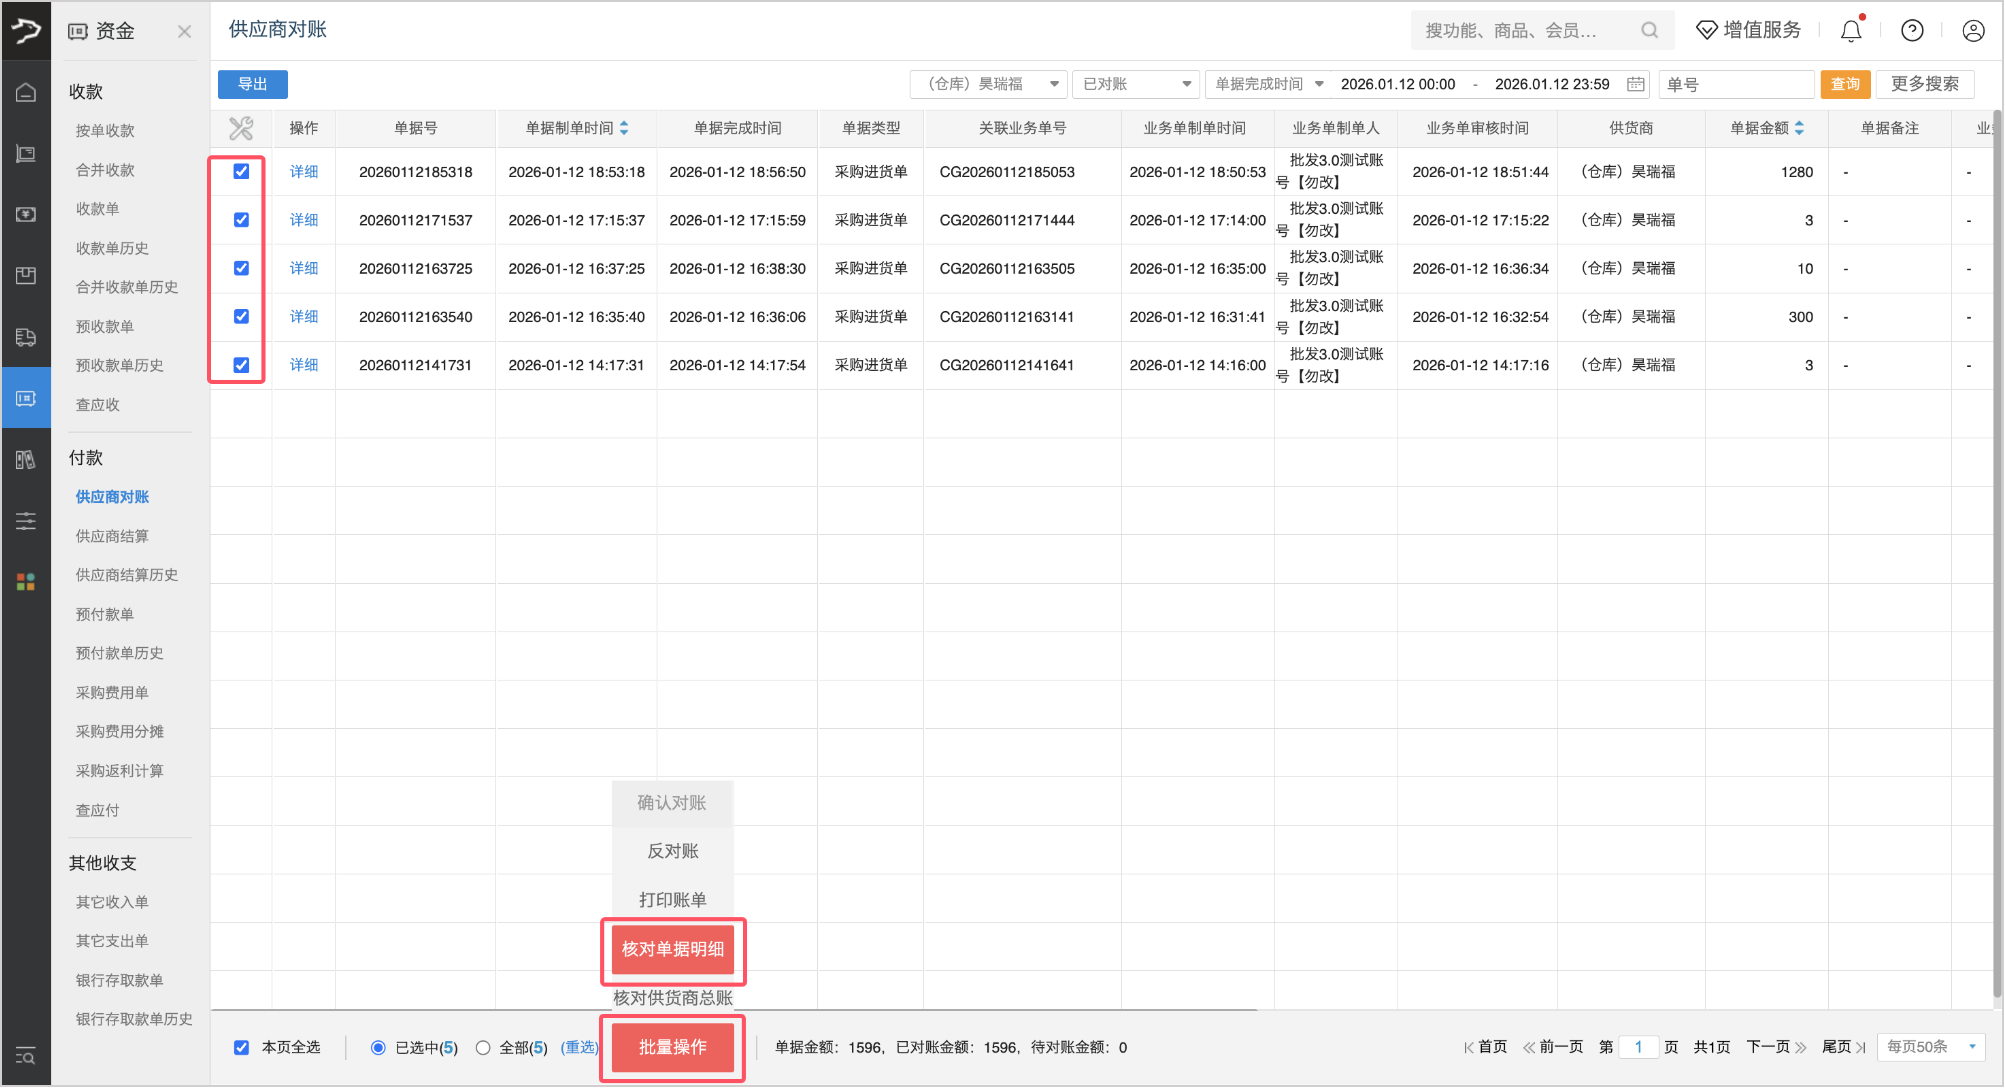This screenshot has height=1088, width=2005.
Task: Expand the (仓库) 昊瑞福 supplier dropdown
Action: point(988,84)
